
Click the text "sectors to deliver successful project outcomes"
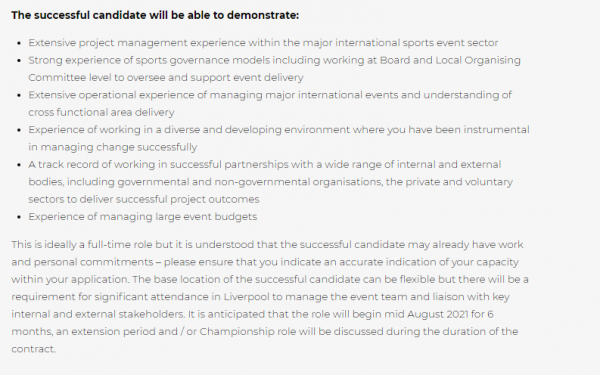click(x=144, y=199)
